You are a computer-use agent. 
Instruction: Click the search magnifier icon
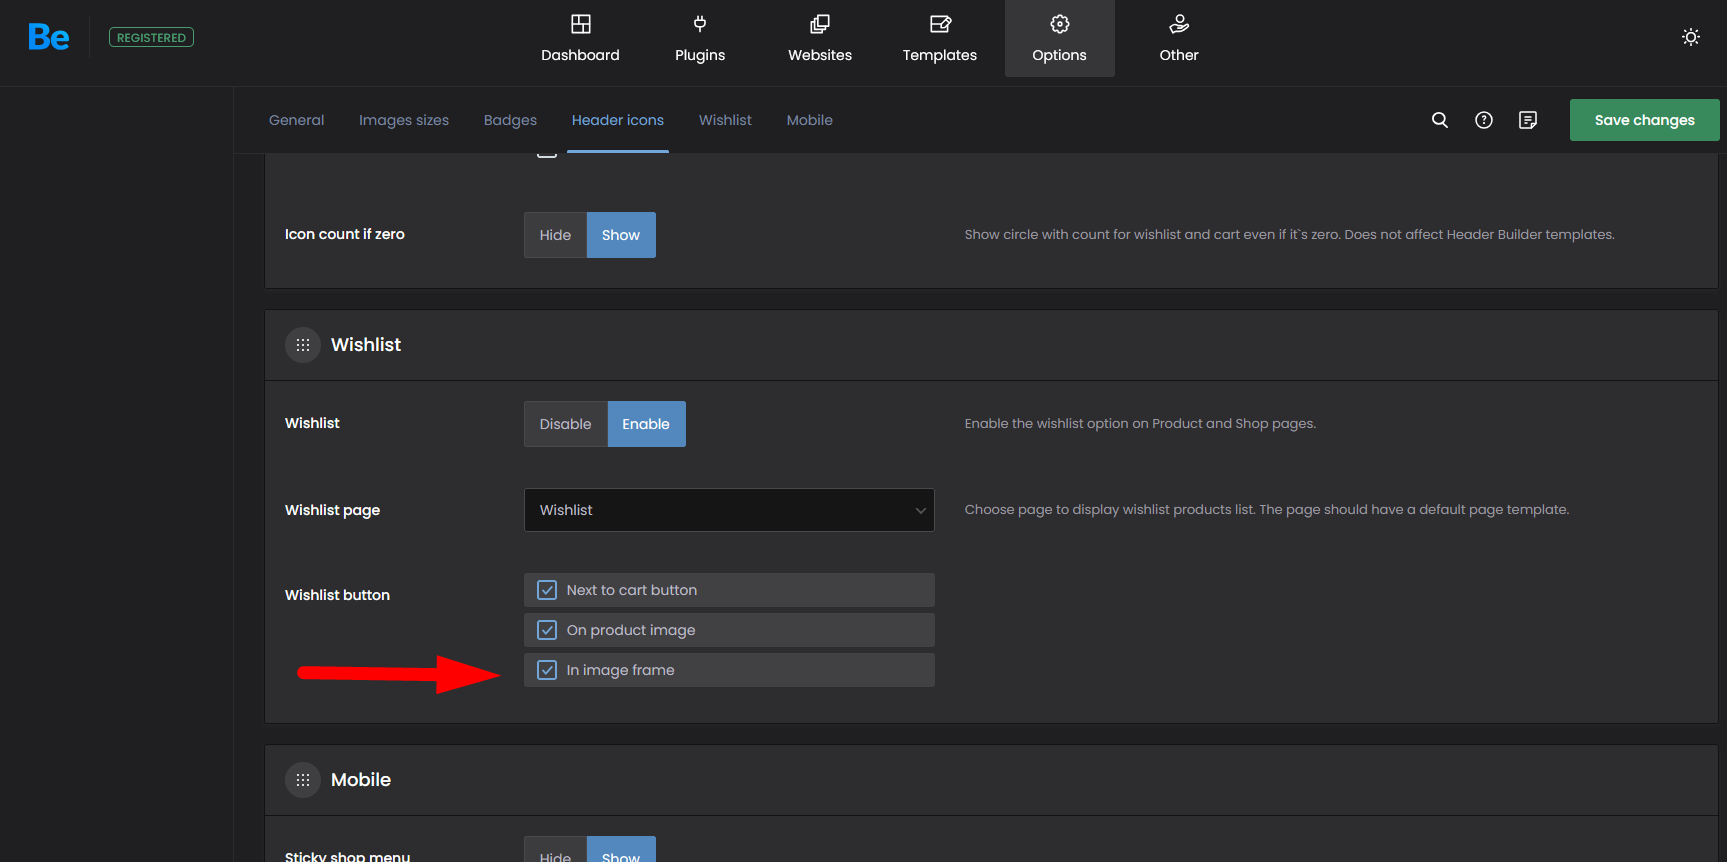[1439, 120]
